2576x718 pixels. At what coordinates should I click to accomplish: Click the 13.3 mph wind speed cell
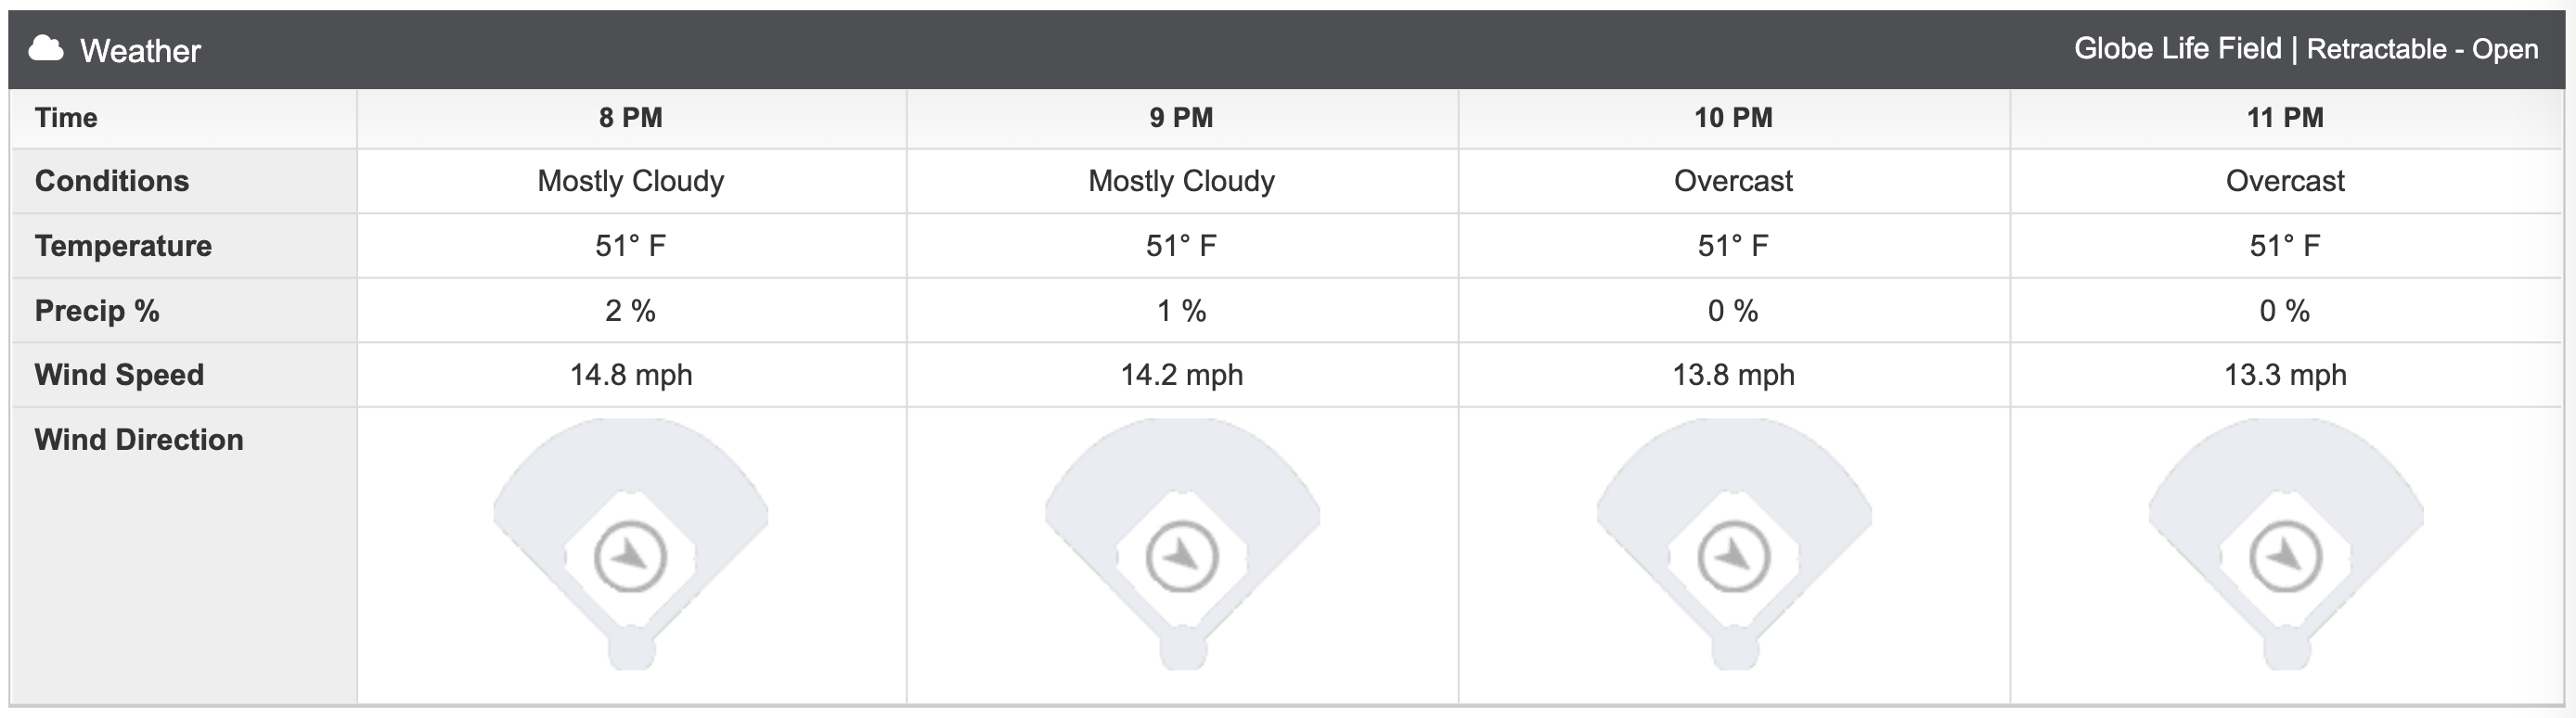[2285, 375]
